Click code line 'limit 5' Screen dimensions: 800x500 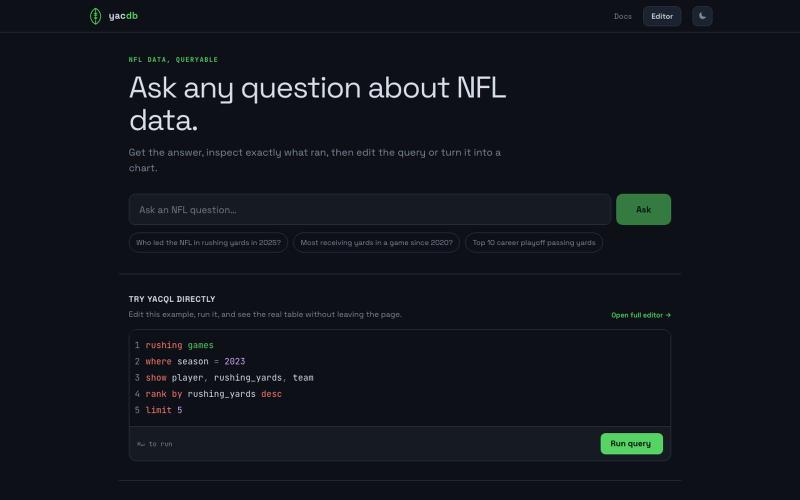pos(164,410)
